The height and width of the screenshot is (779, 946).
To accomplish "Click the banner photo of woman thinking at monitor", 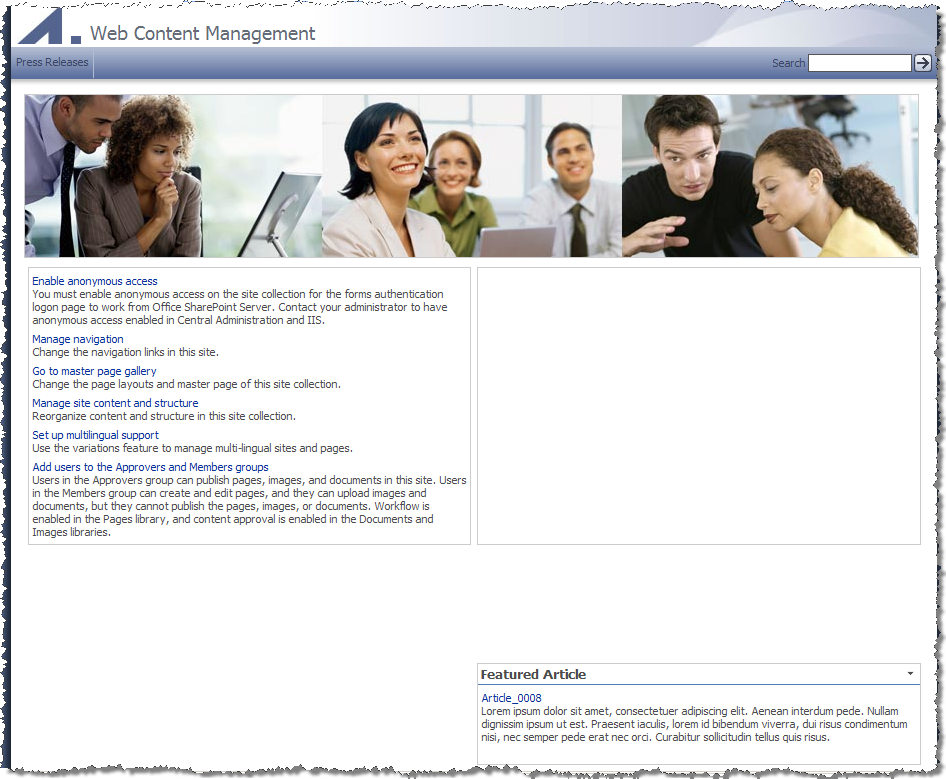I will (173, 176).
